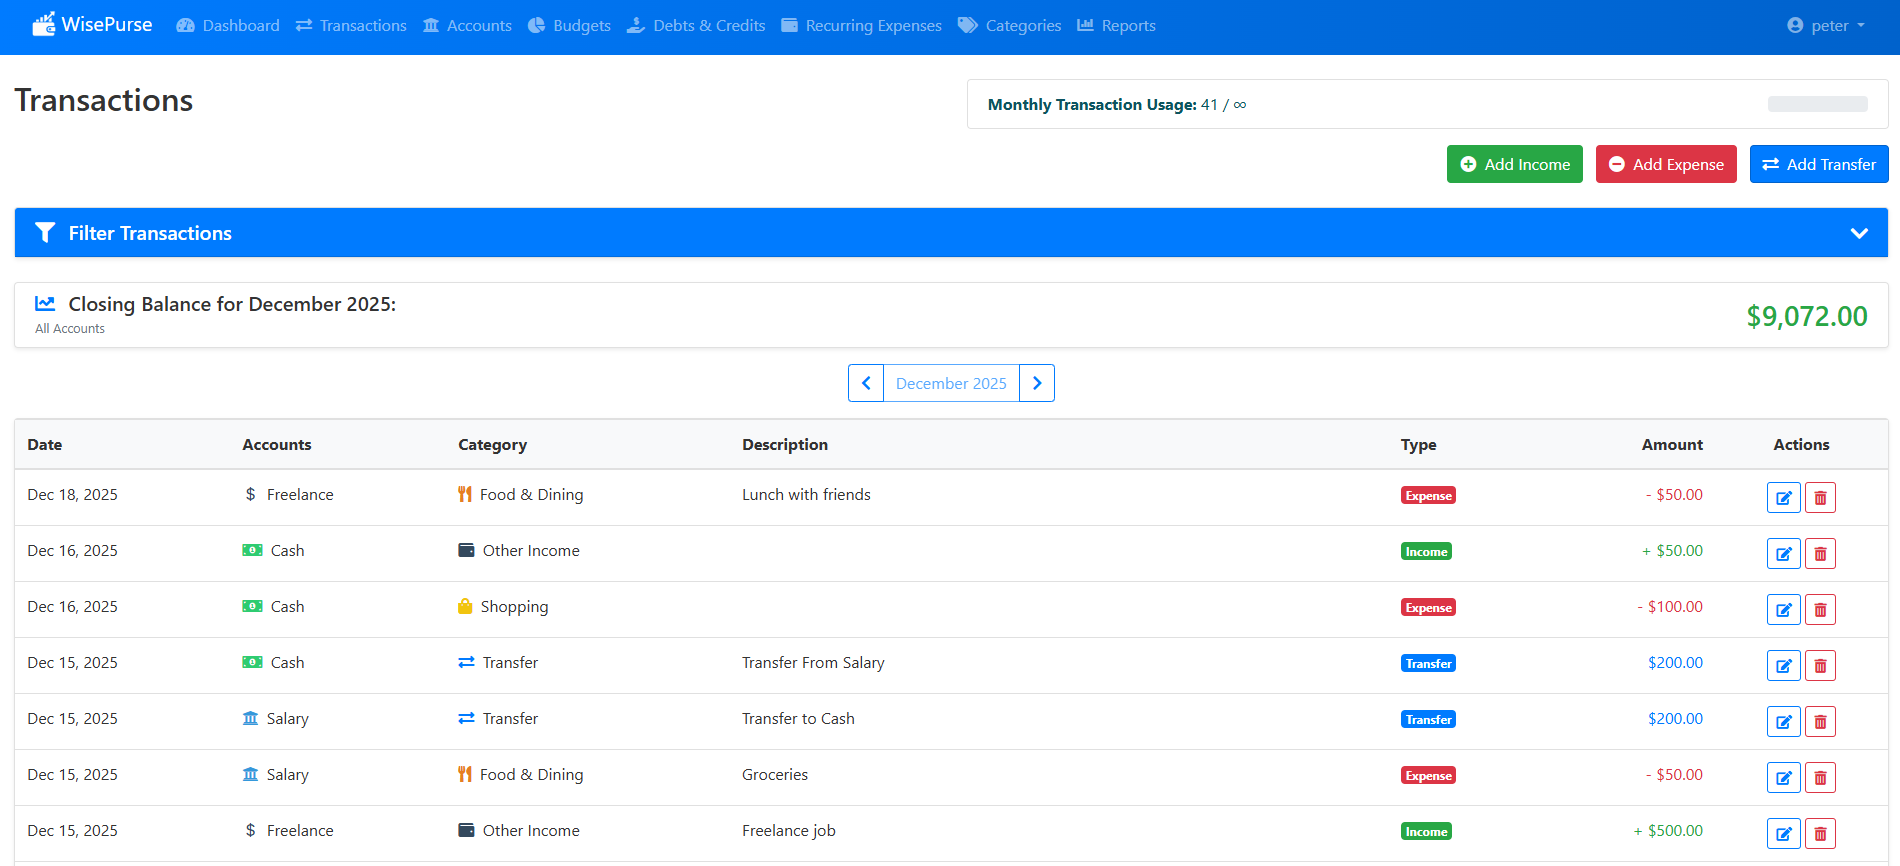Click the Filter Transactions header title
Screen dimensions: 1900x866
[150, 233]
